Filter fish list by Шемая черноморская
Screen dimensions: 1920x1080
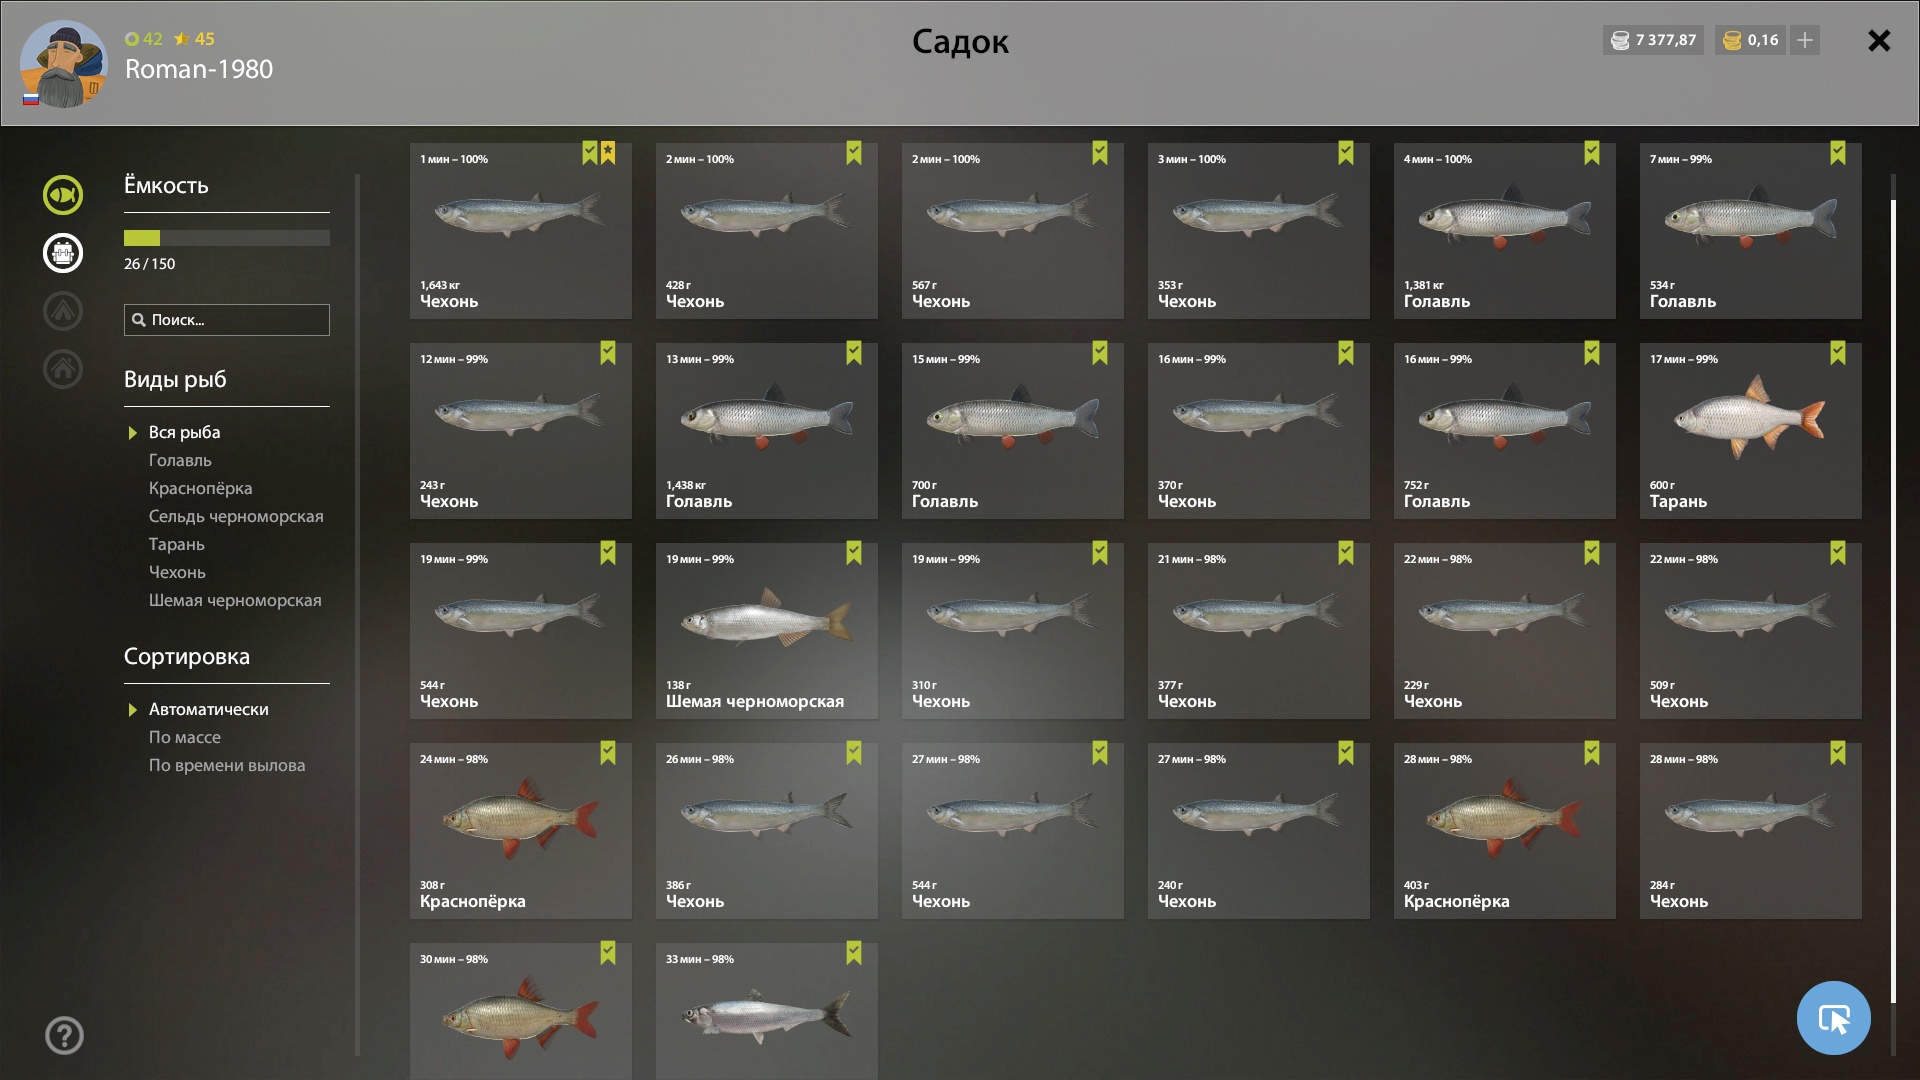235,600
